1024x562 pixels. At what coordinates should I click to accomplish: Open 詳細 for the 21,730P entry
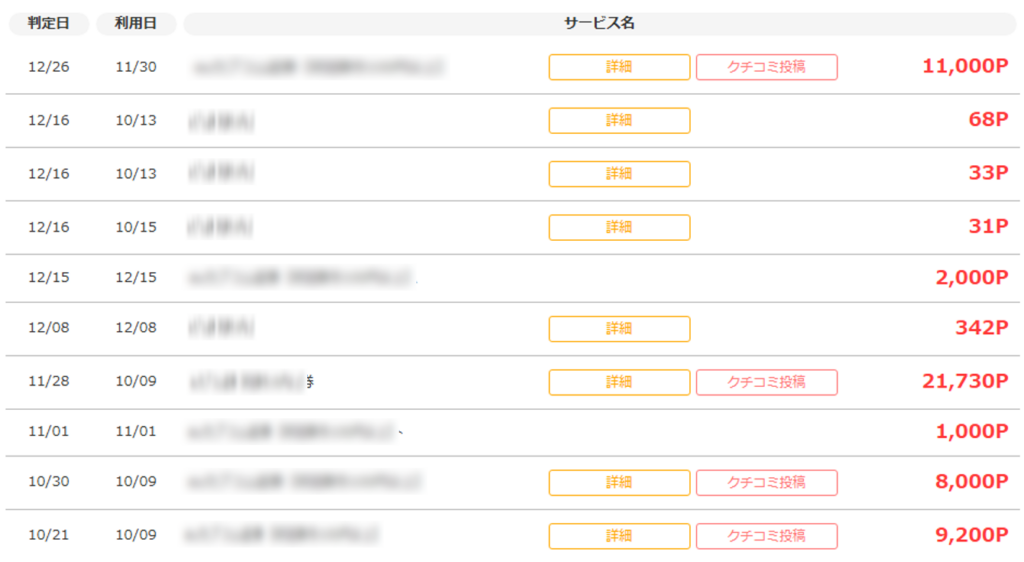click(x=619, y=382)
